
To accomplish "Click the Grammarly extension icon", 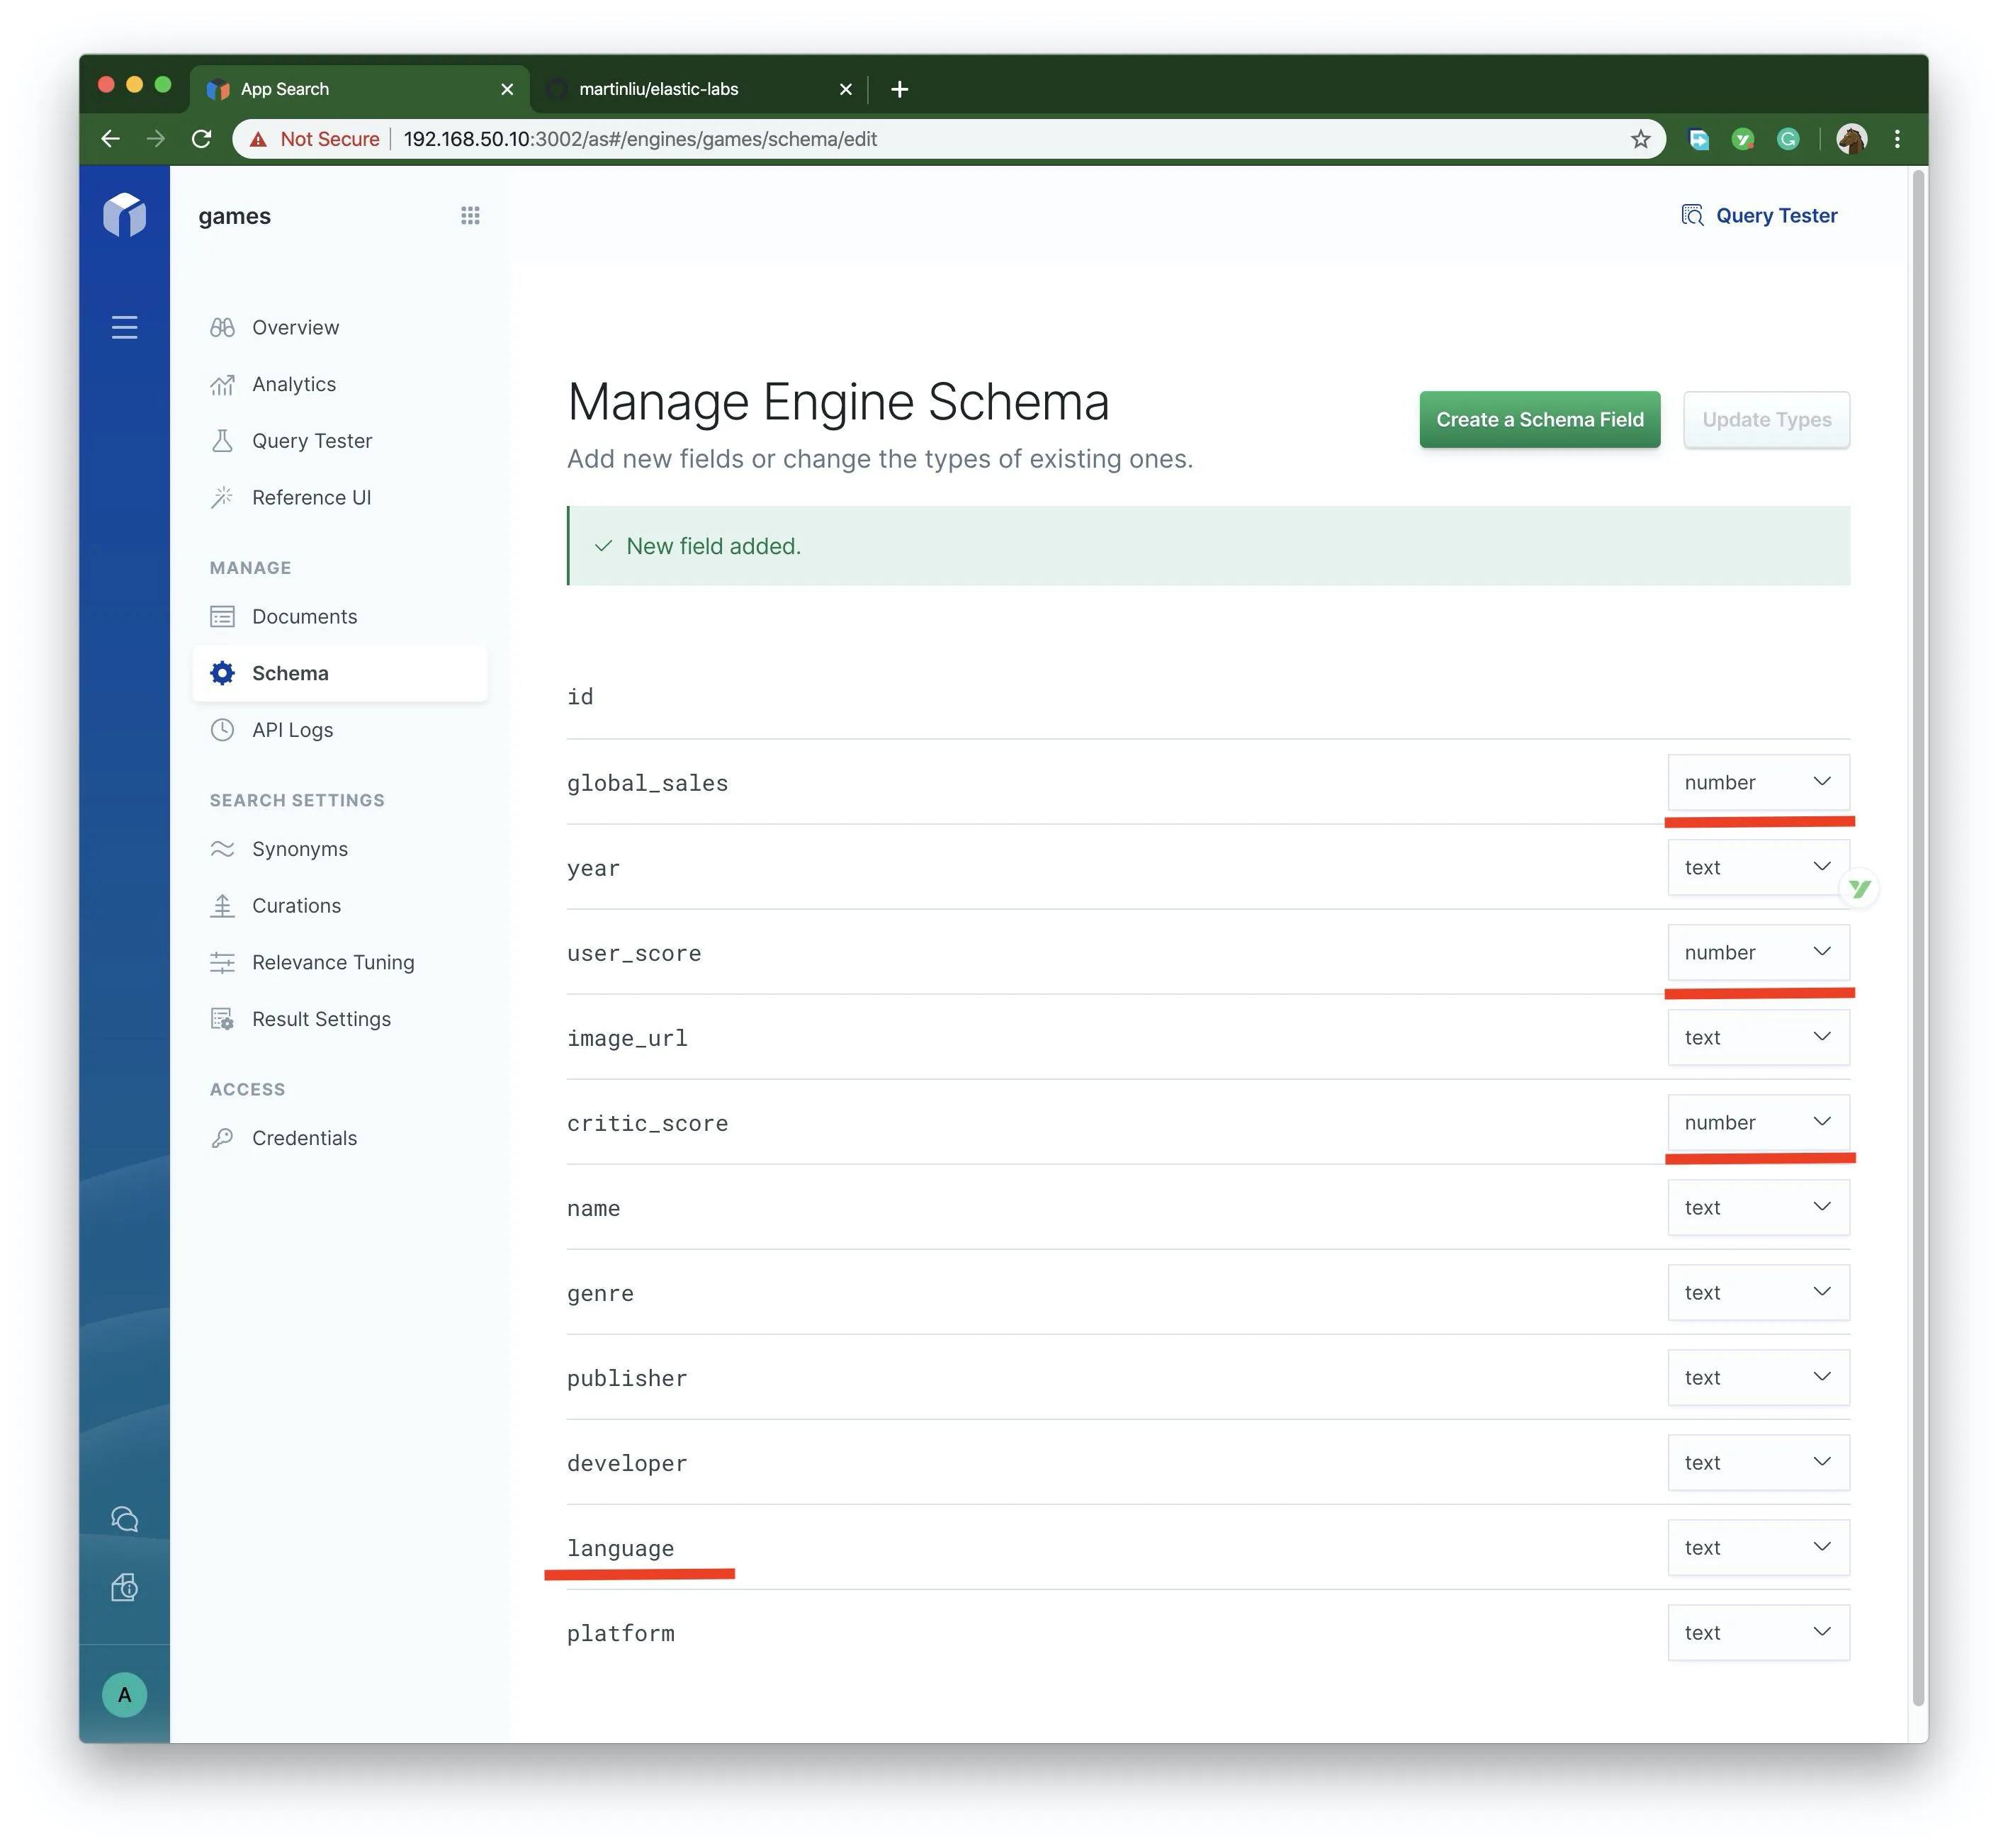I will pos(1788,139).
